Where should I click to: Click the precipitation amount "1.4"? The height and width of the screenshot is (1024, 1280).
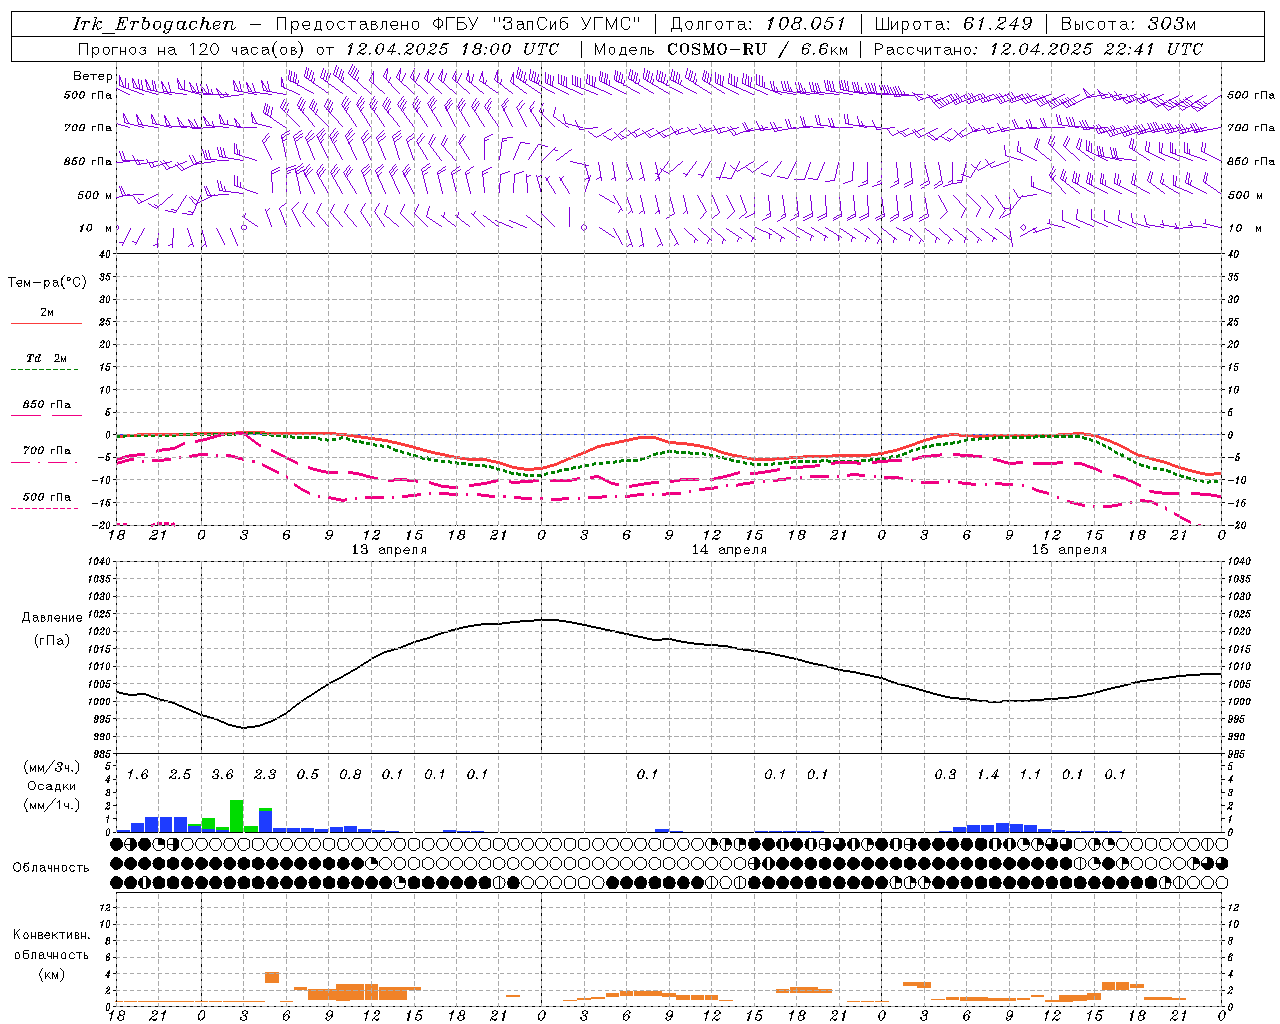pyautogui.click(x=987, y=775)
